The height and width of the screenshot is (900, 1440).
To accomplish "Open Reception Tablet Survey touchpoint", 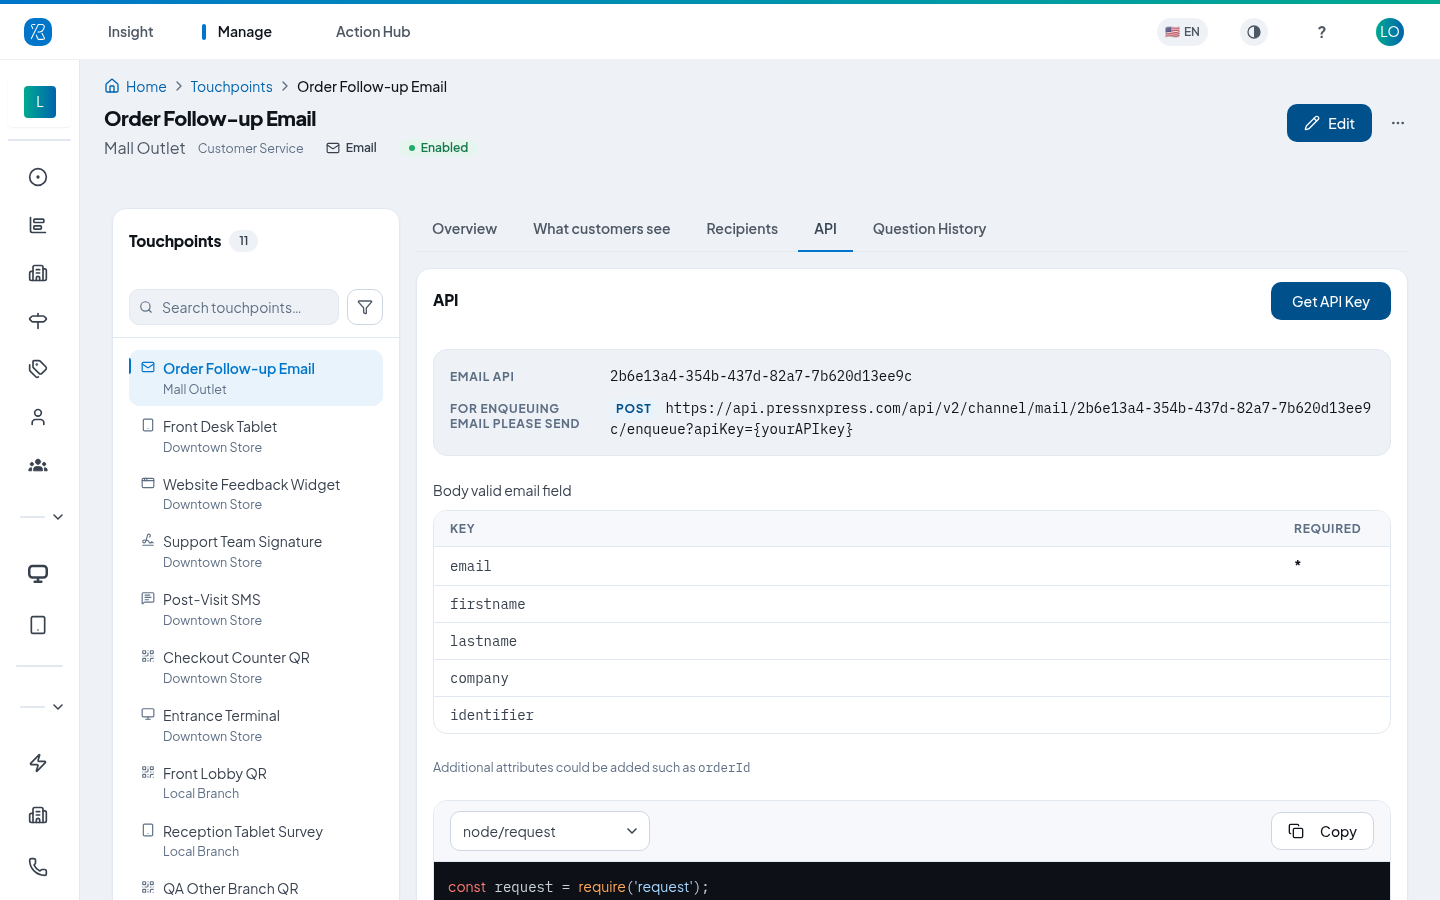I will click(x=256, y=841).
